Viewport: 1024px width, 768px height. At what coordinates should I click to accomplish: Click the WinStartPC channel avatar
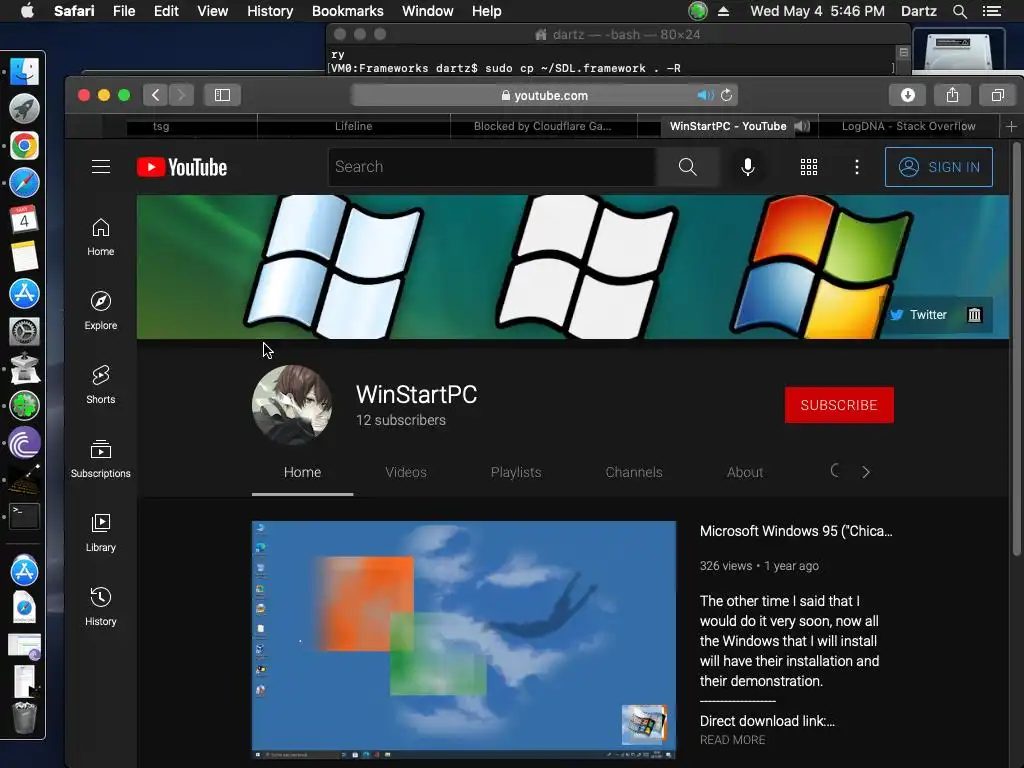point(292,405)
